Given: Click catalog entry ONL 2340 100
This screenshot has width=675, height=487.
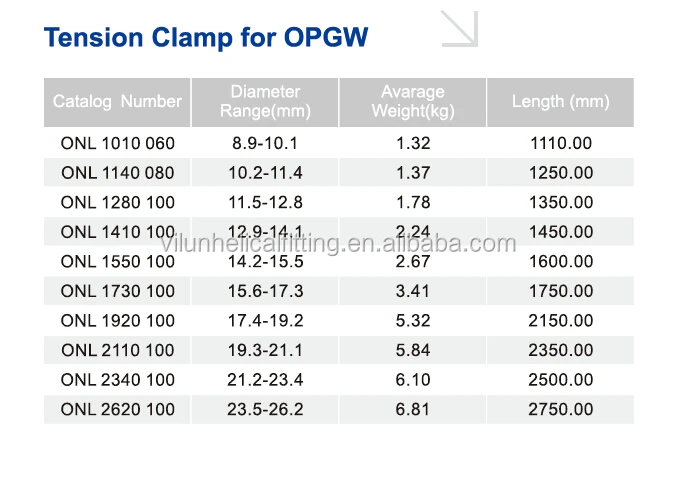Looking at the screenshot, I should (117, 380).
